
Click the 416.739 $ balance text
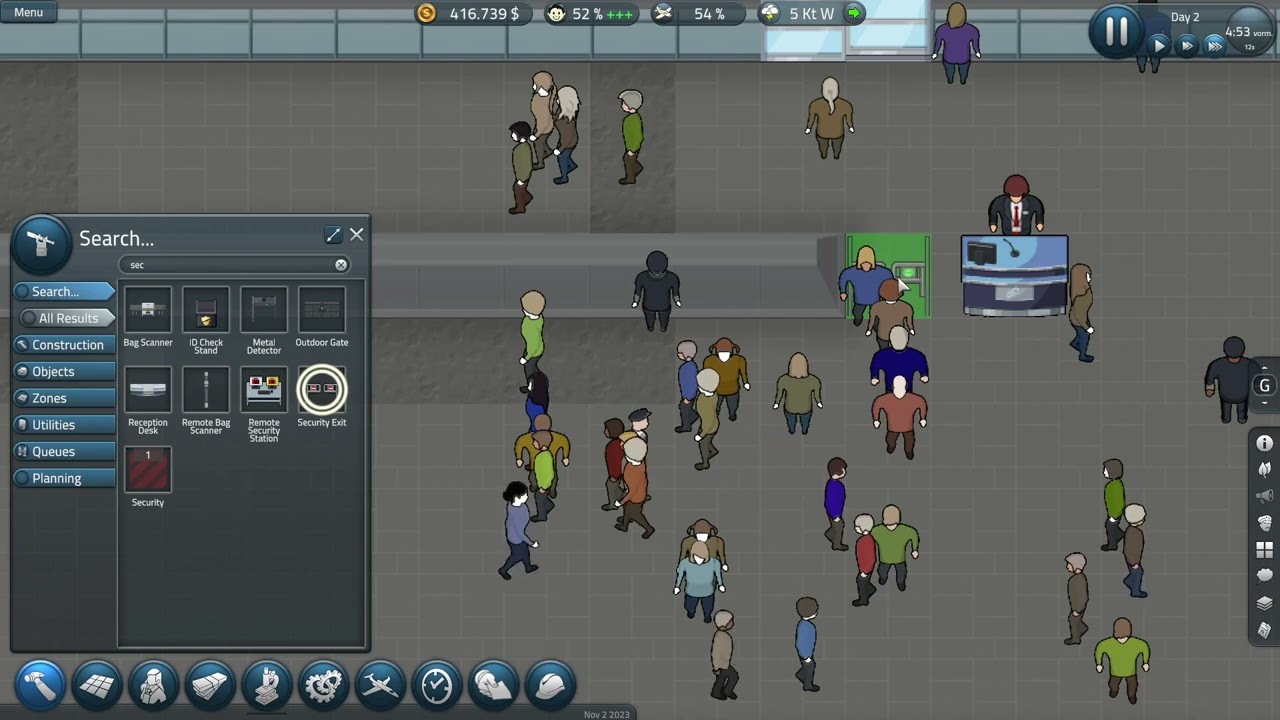click(484, 13)
